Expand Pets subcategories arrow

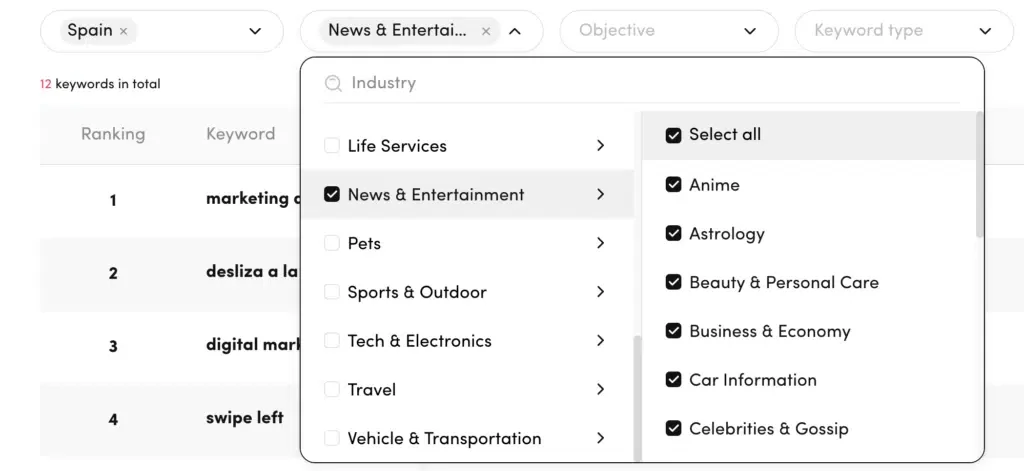click(x=600, y=243)
